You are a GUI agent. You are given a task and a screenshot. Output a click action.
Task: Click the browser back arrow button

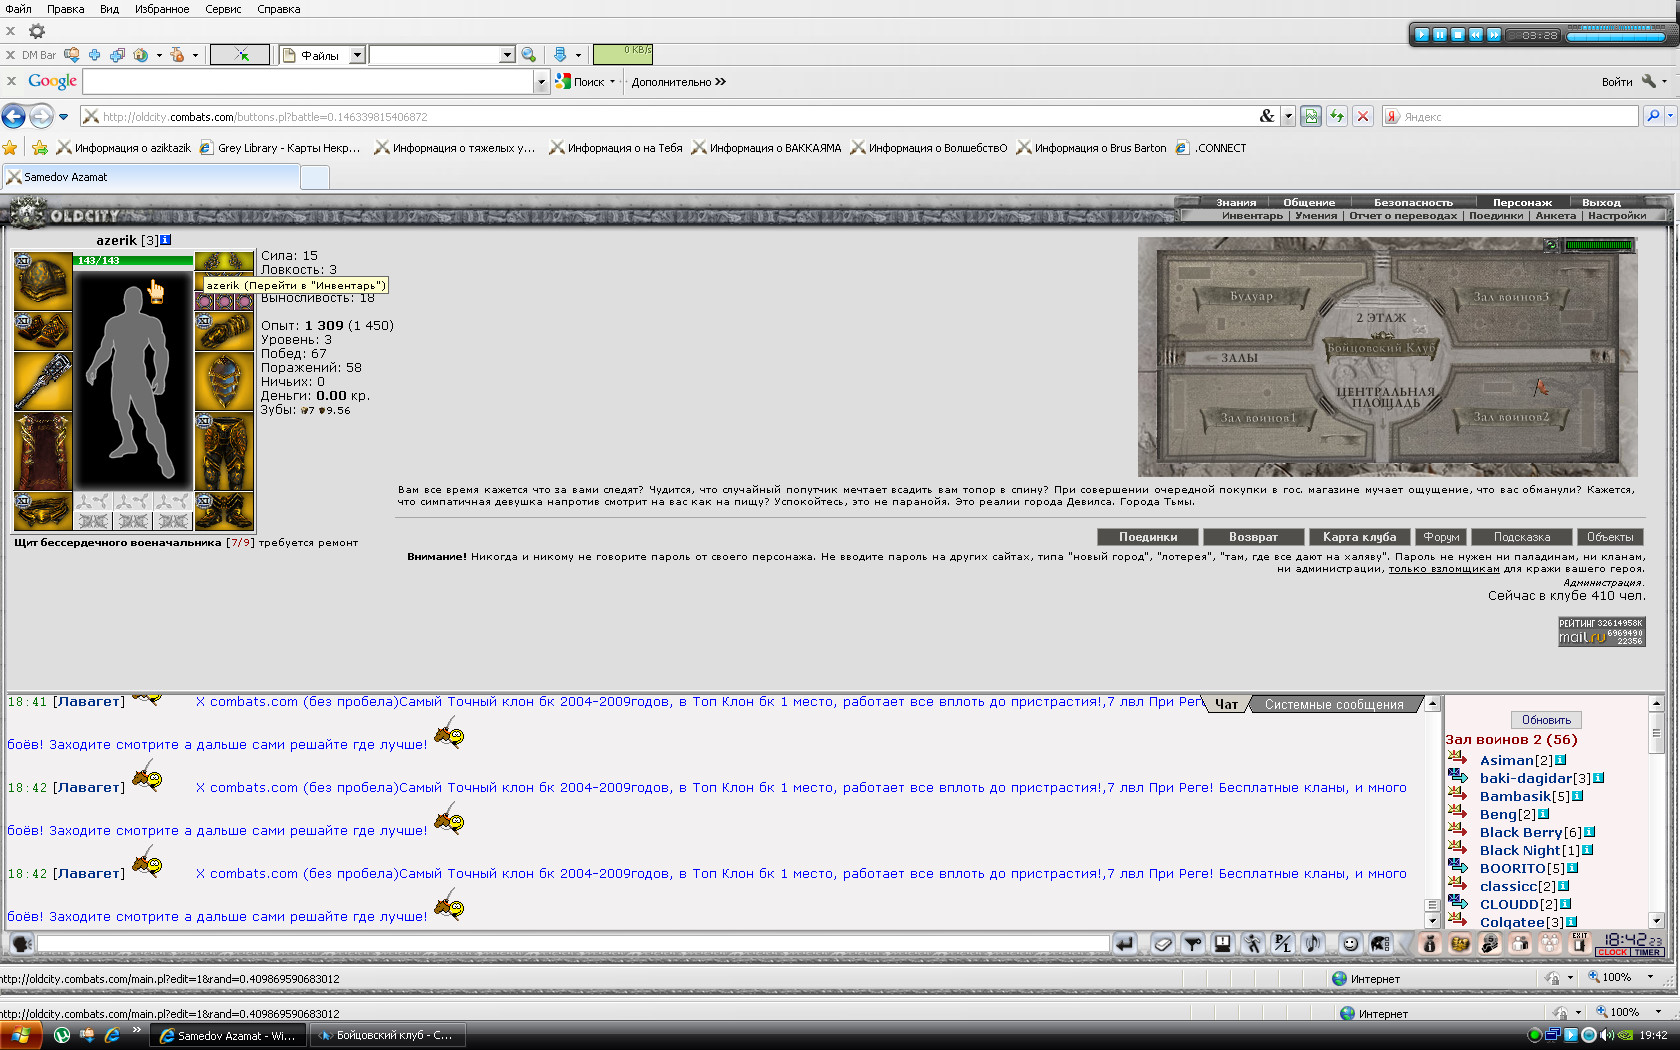(13, 116)
